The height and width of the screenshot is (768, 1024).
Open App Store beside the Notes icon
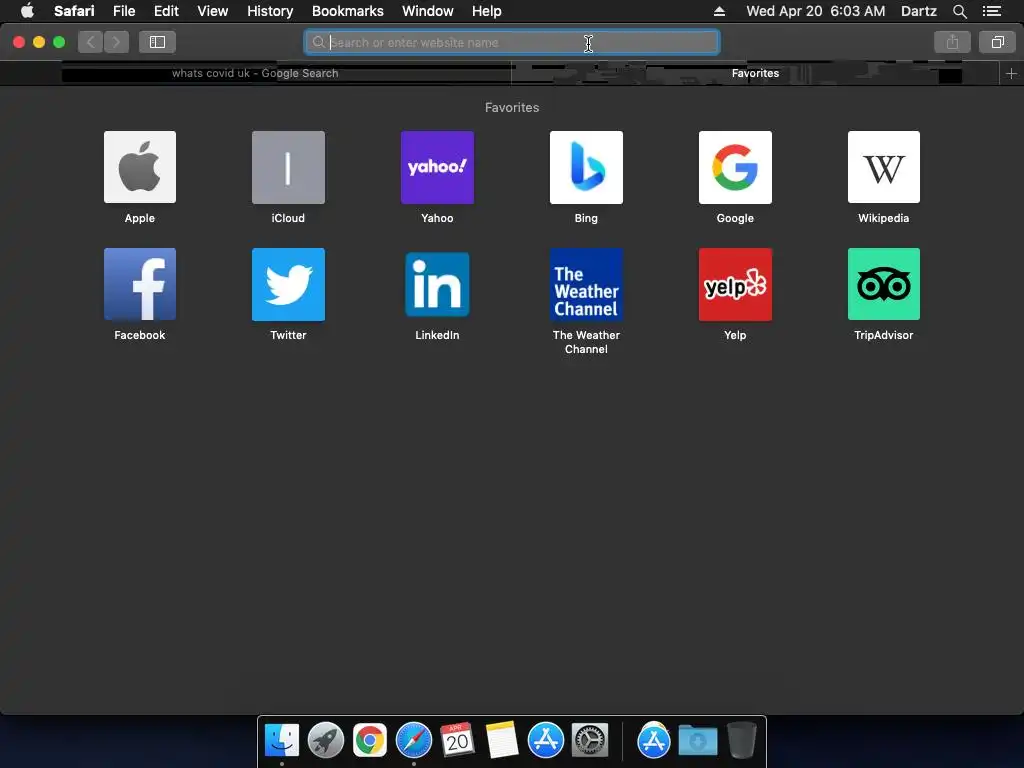click(x=545, y=741)
